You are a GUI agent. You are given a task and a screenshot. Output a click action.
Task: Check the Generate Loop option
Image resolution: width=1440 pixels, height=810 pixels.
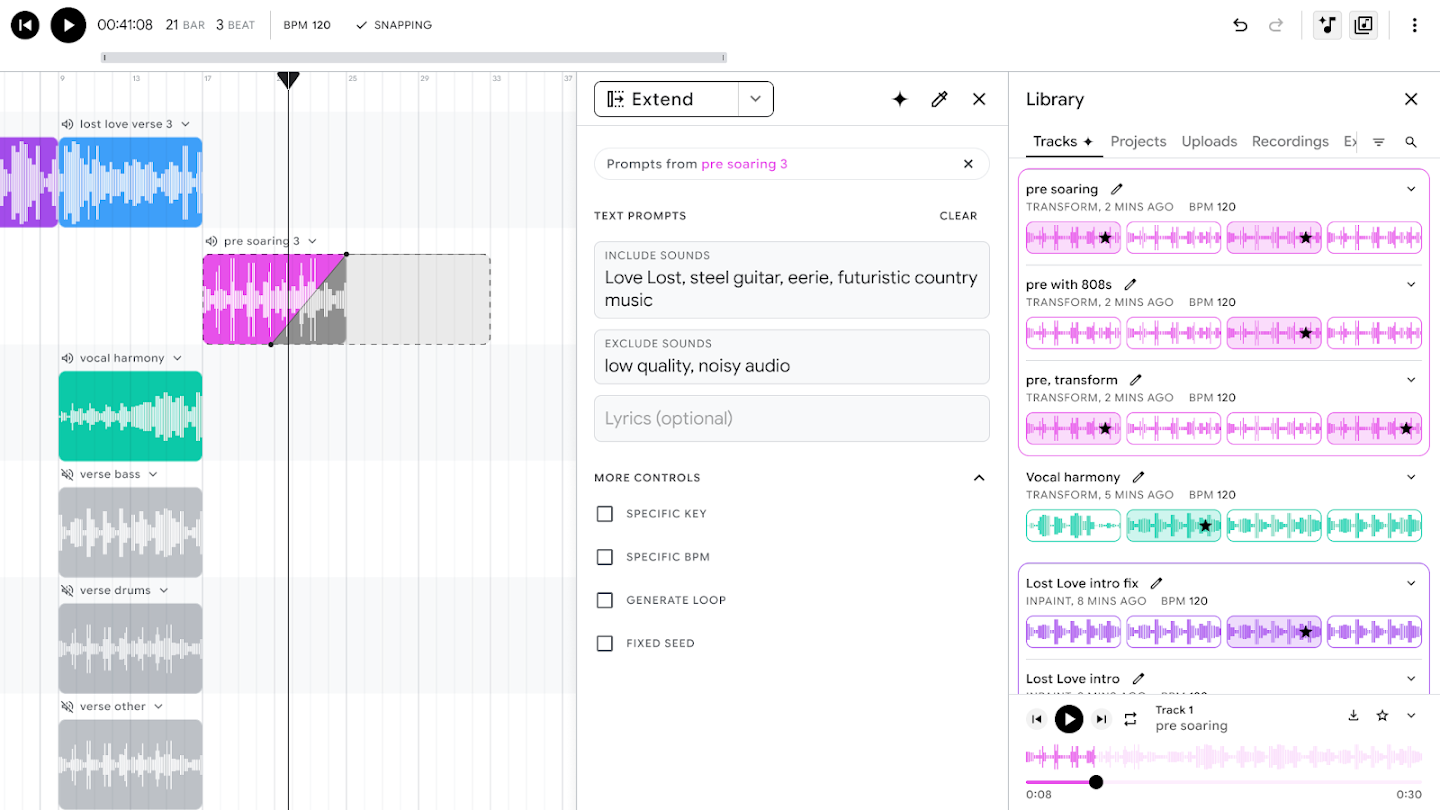605,599
